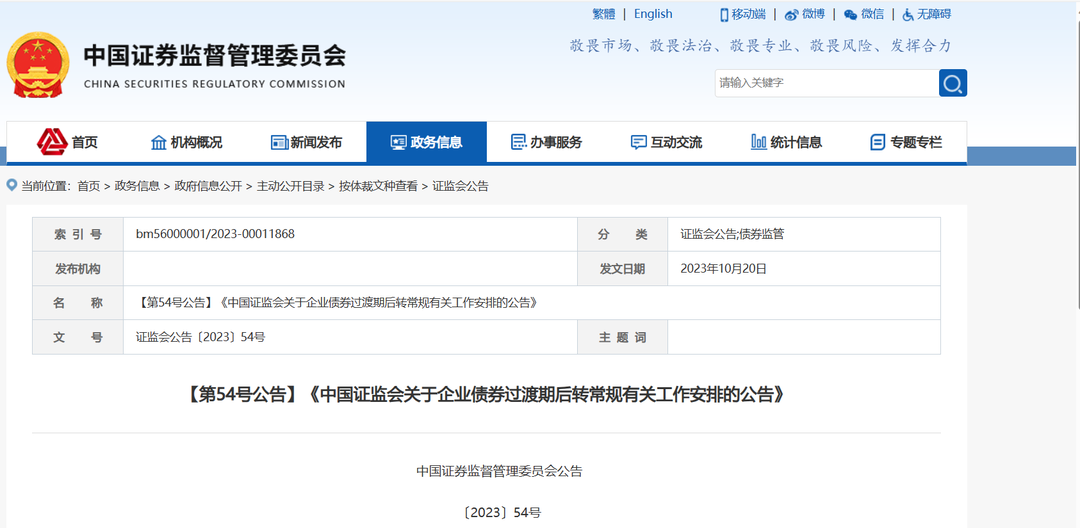Viewport: 1080px width, 528px height.
Task: Click the bar chart icon beside 统计信息
Action: pyautogui.click(x=758, y=142)
